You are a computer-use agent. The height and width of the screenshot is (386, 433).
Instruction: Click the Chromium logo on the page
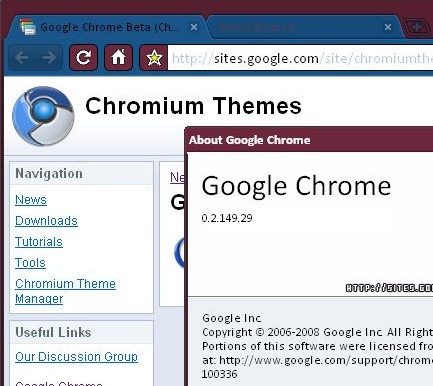coord(43,116)
